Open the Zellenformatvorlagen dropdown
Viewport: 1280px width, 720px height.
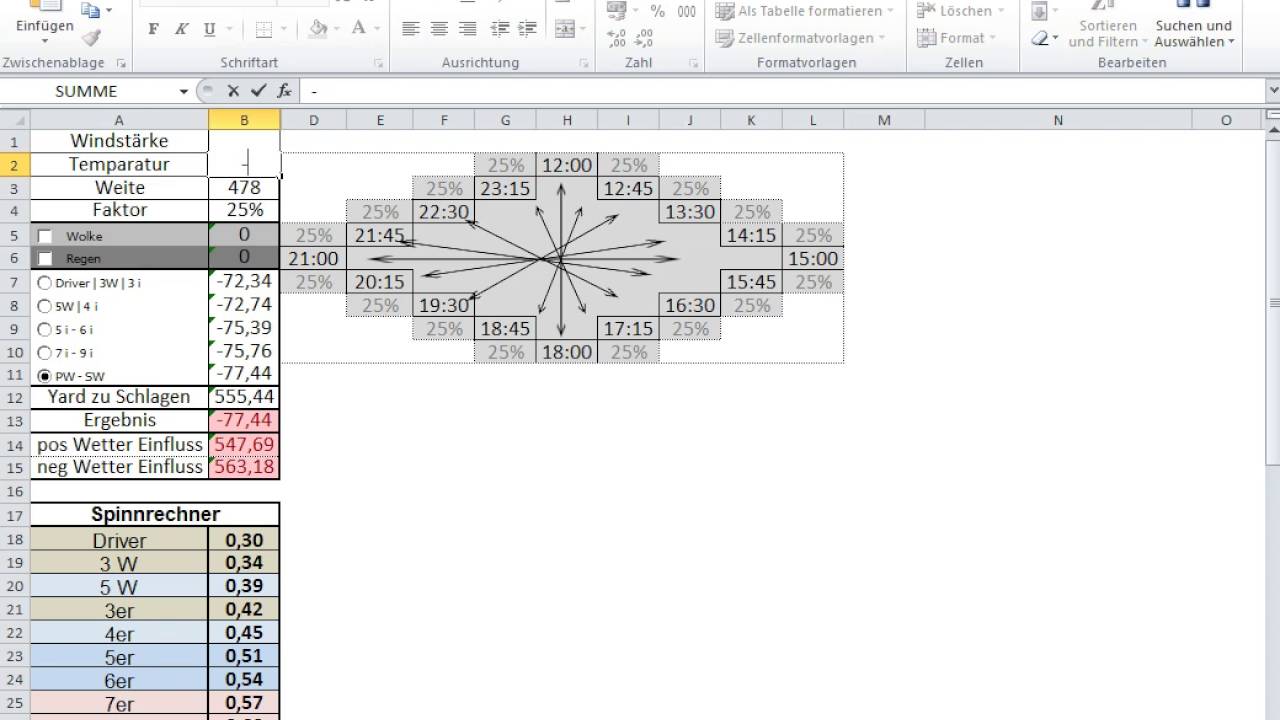click(881, 38)
